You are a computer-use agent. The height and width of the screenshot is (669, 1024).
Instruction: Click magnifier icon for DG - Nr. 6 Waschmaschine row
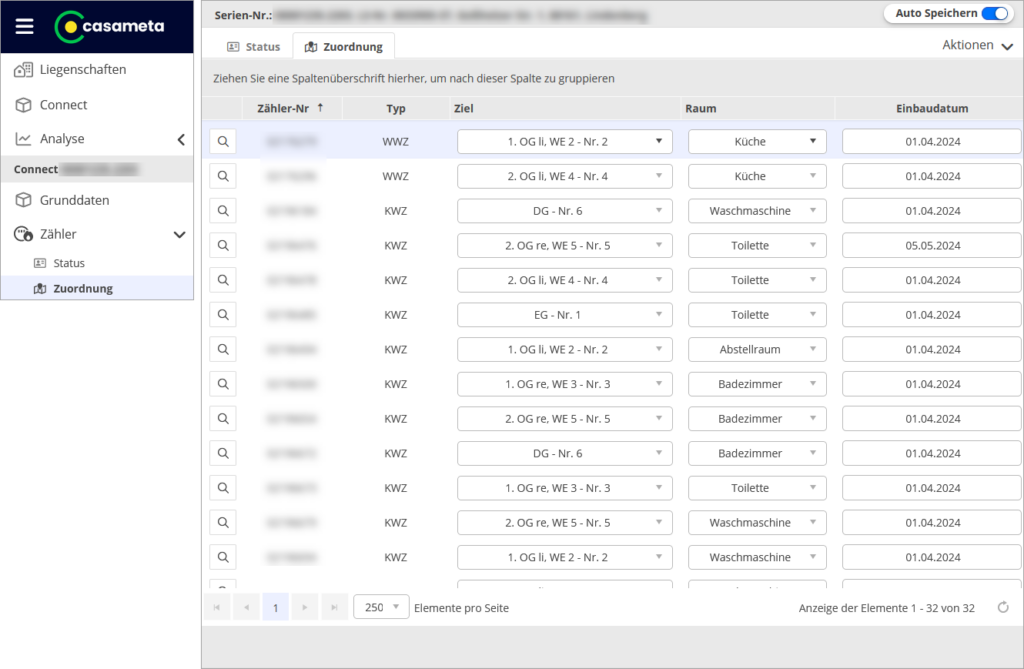click(223, 211)
